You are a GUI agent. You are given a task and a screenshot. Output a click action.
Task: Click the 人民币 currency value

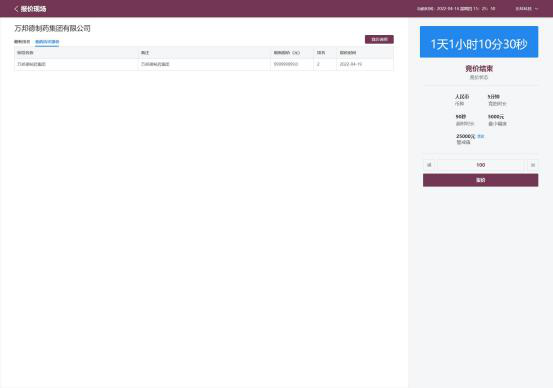tap(462, 96)
